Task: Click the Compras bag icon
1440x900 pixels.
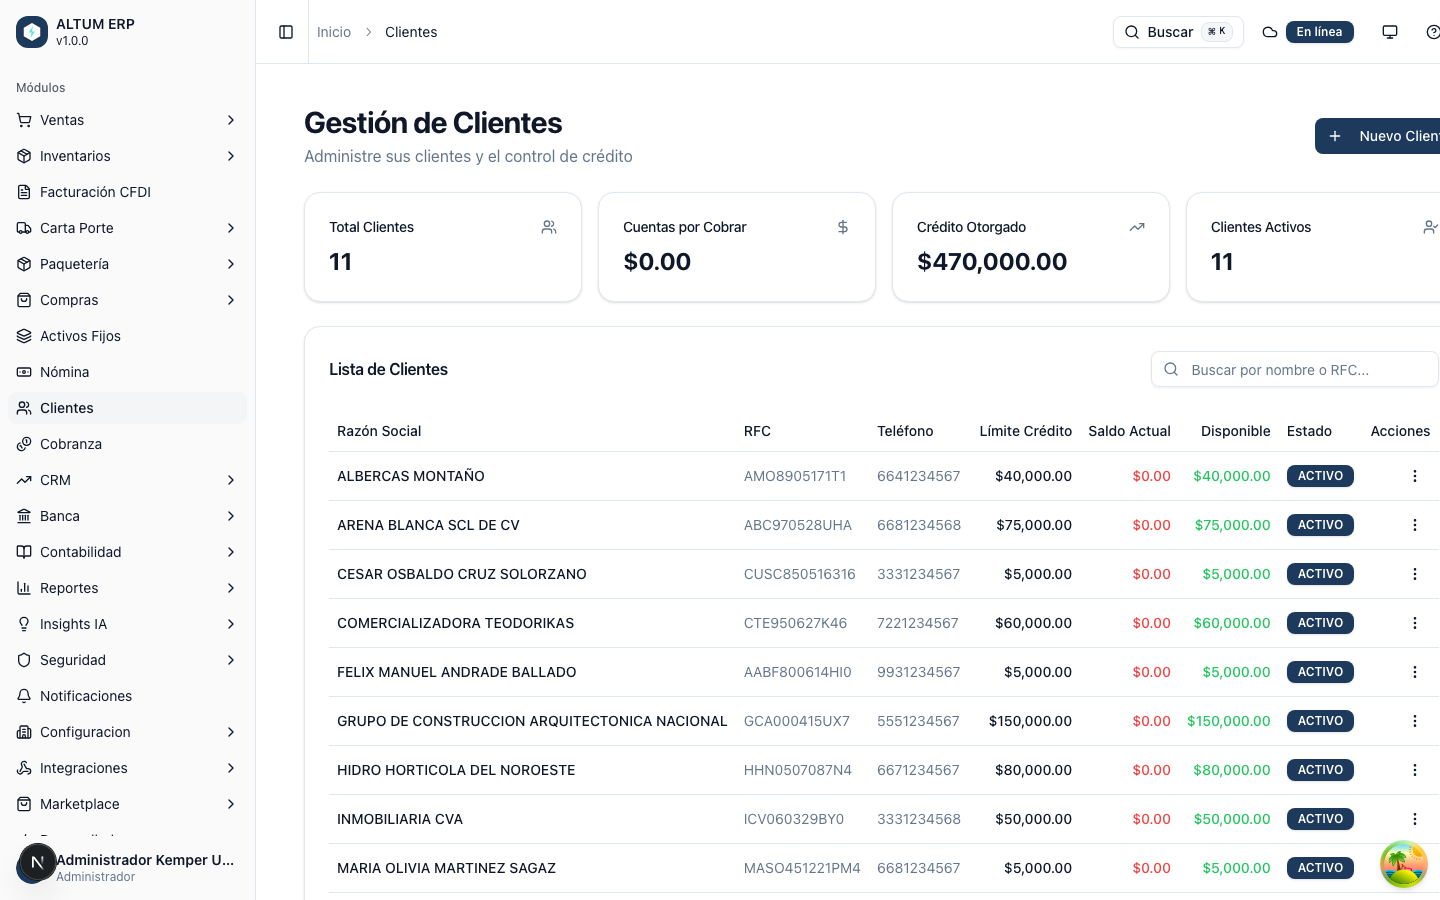Action: point(24,300)
